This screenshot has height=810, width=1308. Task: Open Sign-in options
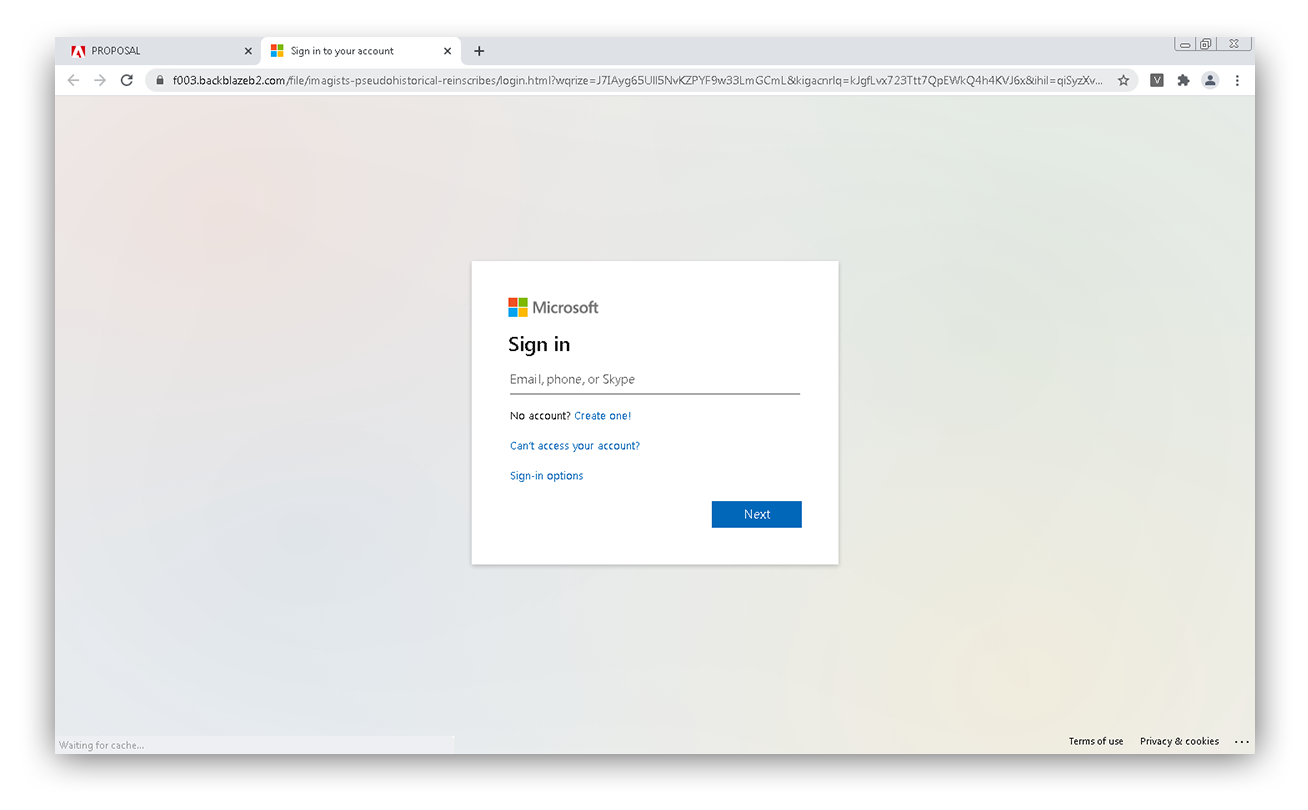[547, 476]
